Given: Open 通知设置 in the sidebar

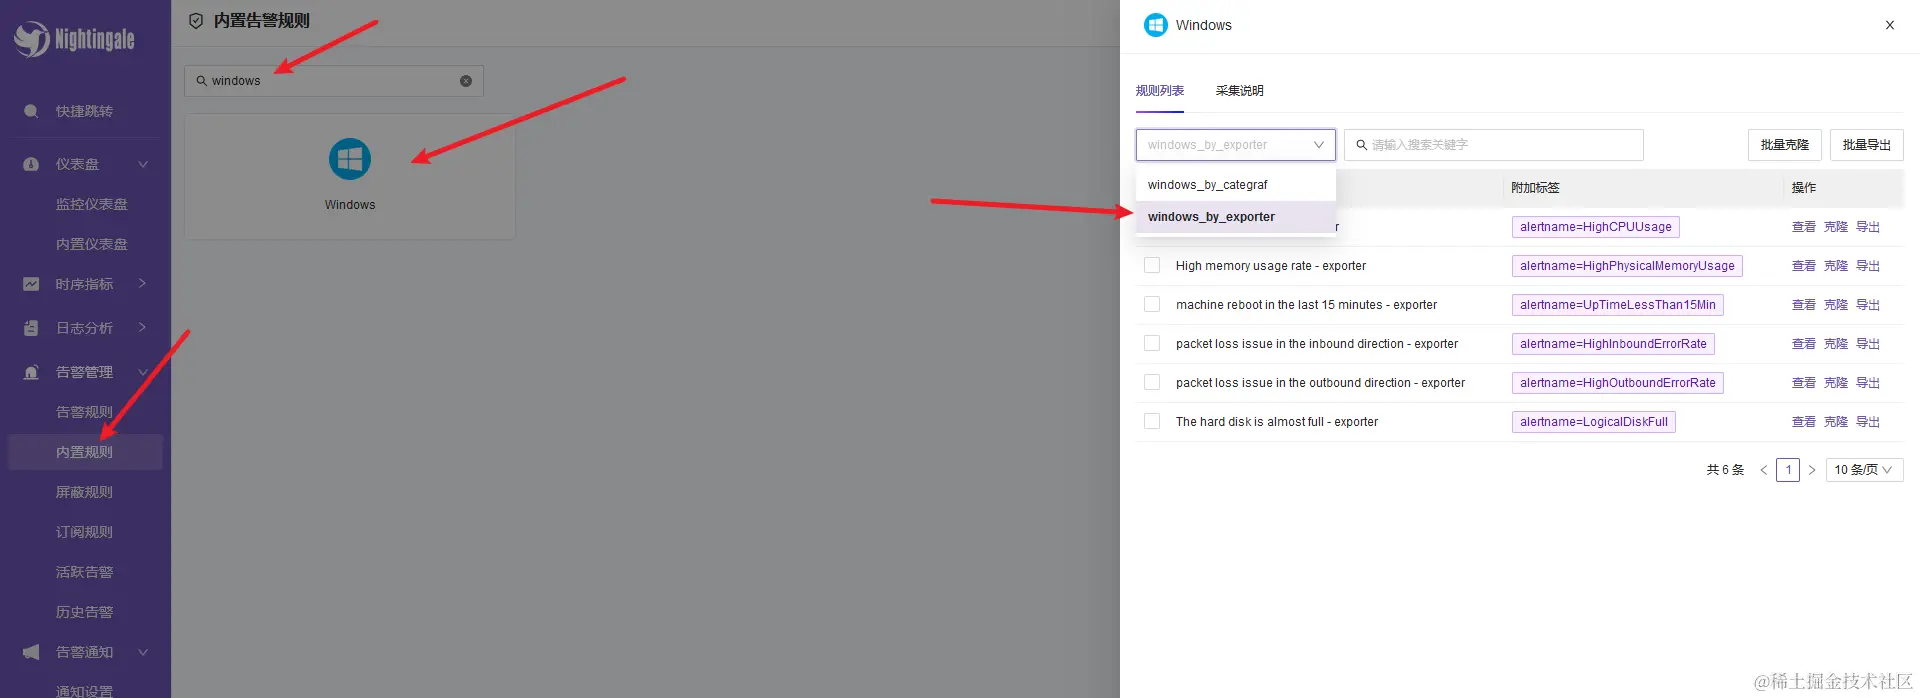Looking at the screenshot, I should [x=85, y=690].
